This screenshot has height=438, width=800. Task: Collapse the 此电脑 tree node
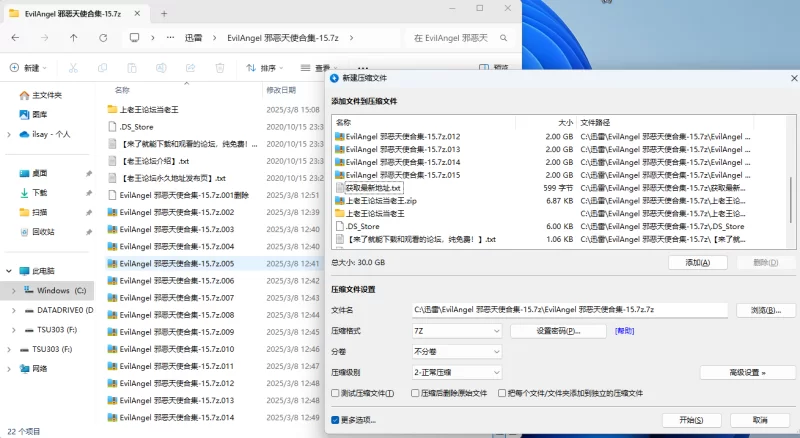[9, 271]
